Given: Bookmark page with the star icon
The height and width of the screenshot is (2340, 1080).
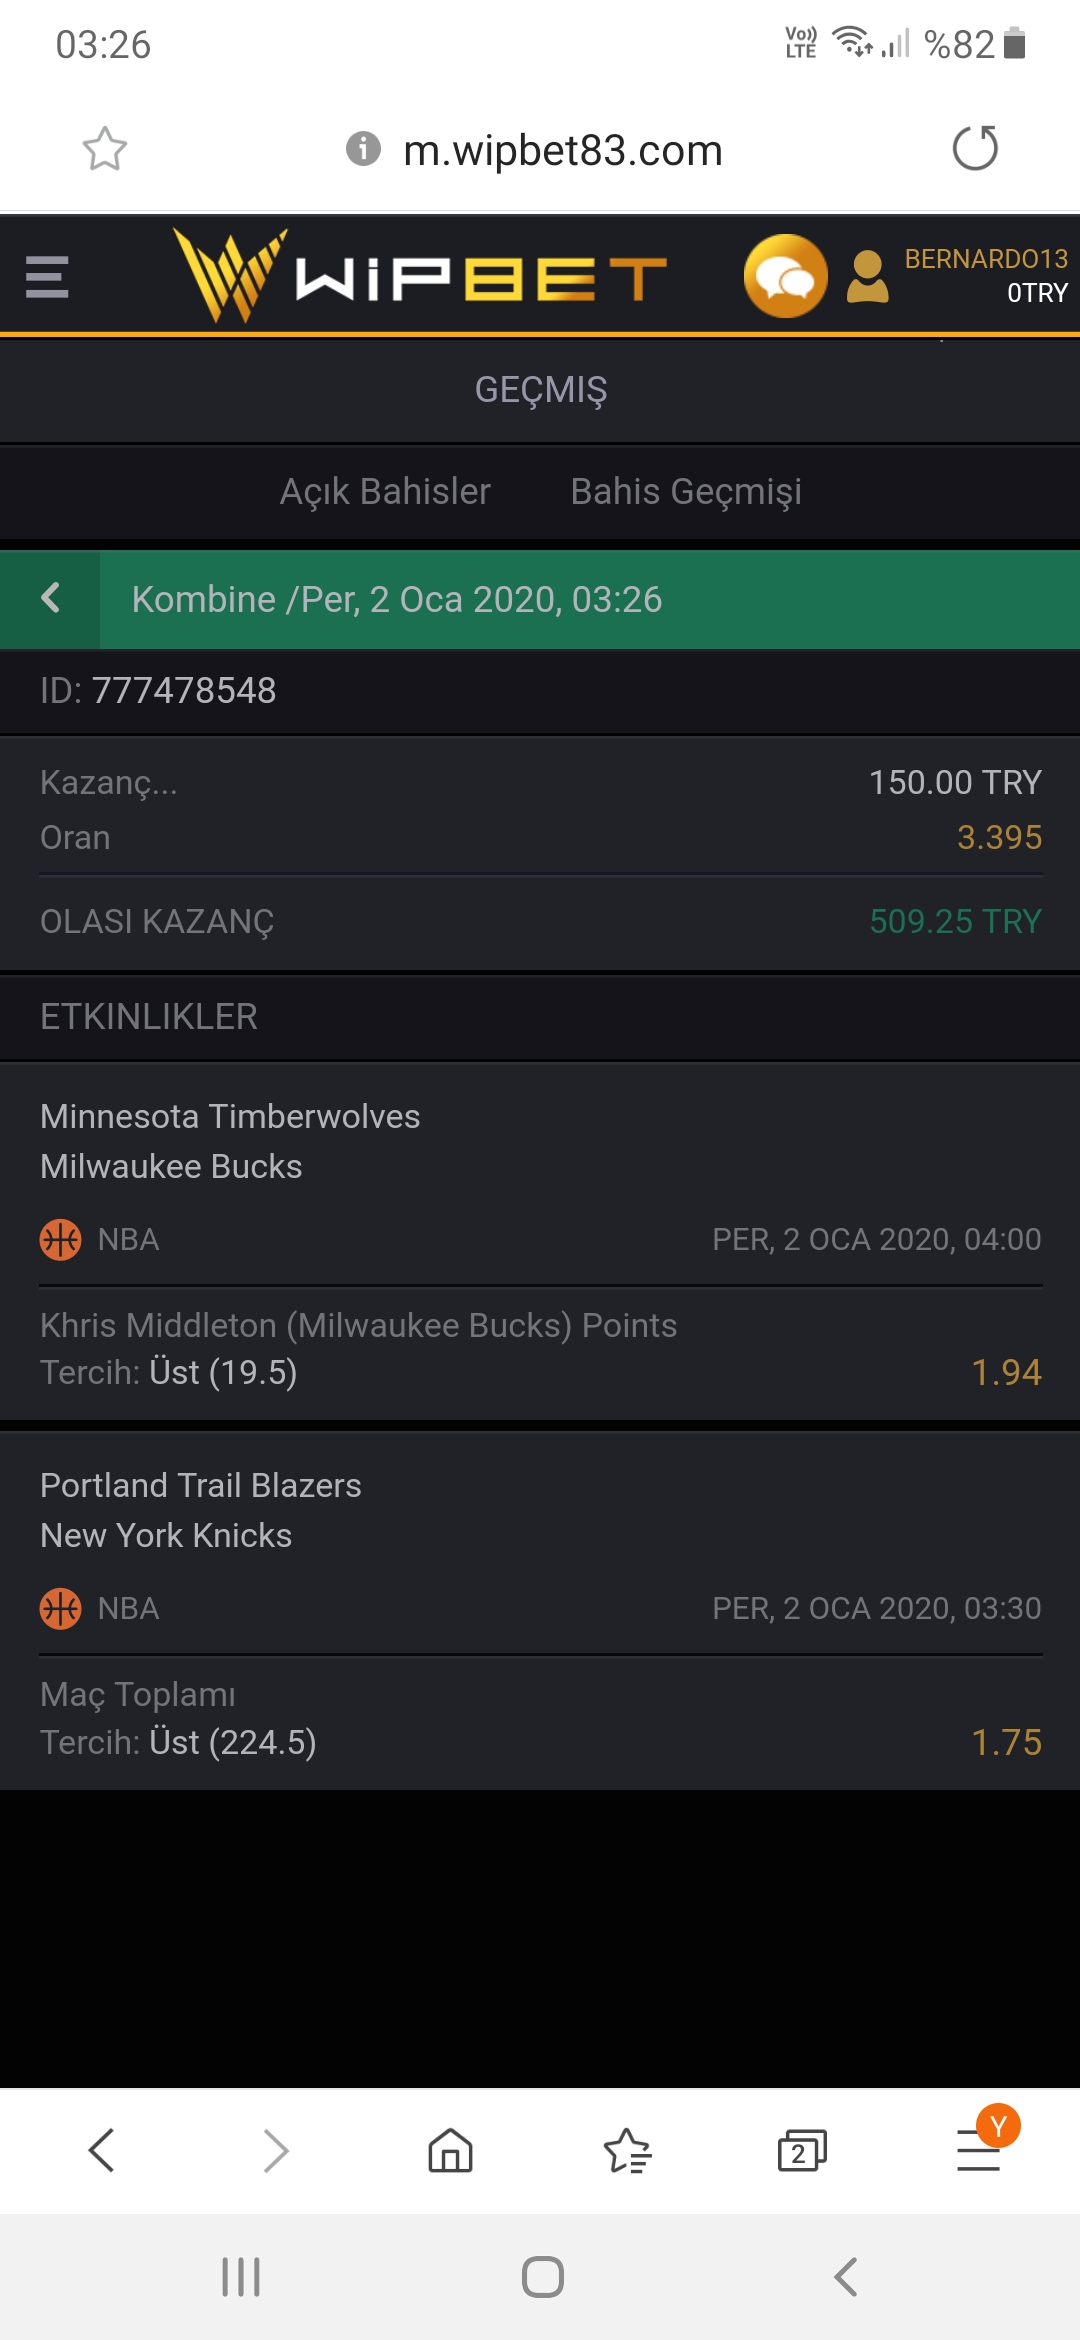Looking at the screenshot, I should [x=104, y=149].
